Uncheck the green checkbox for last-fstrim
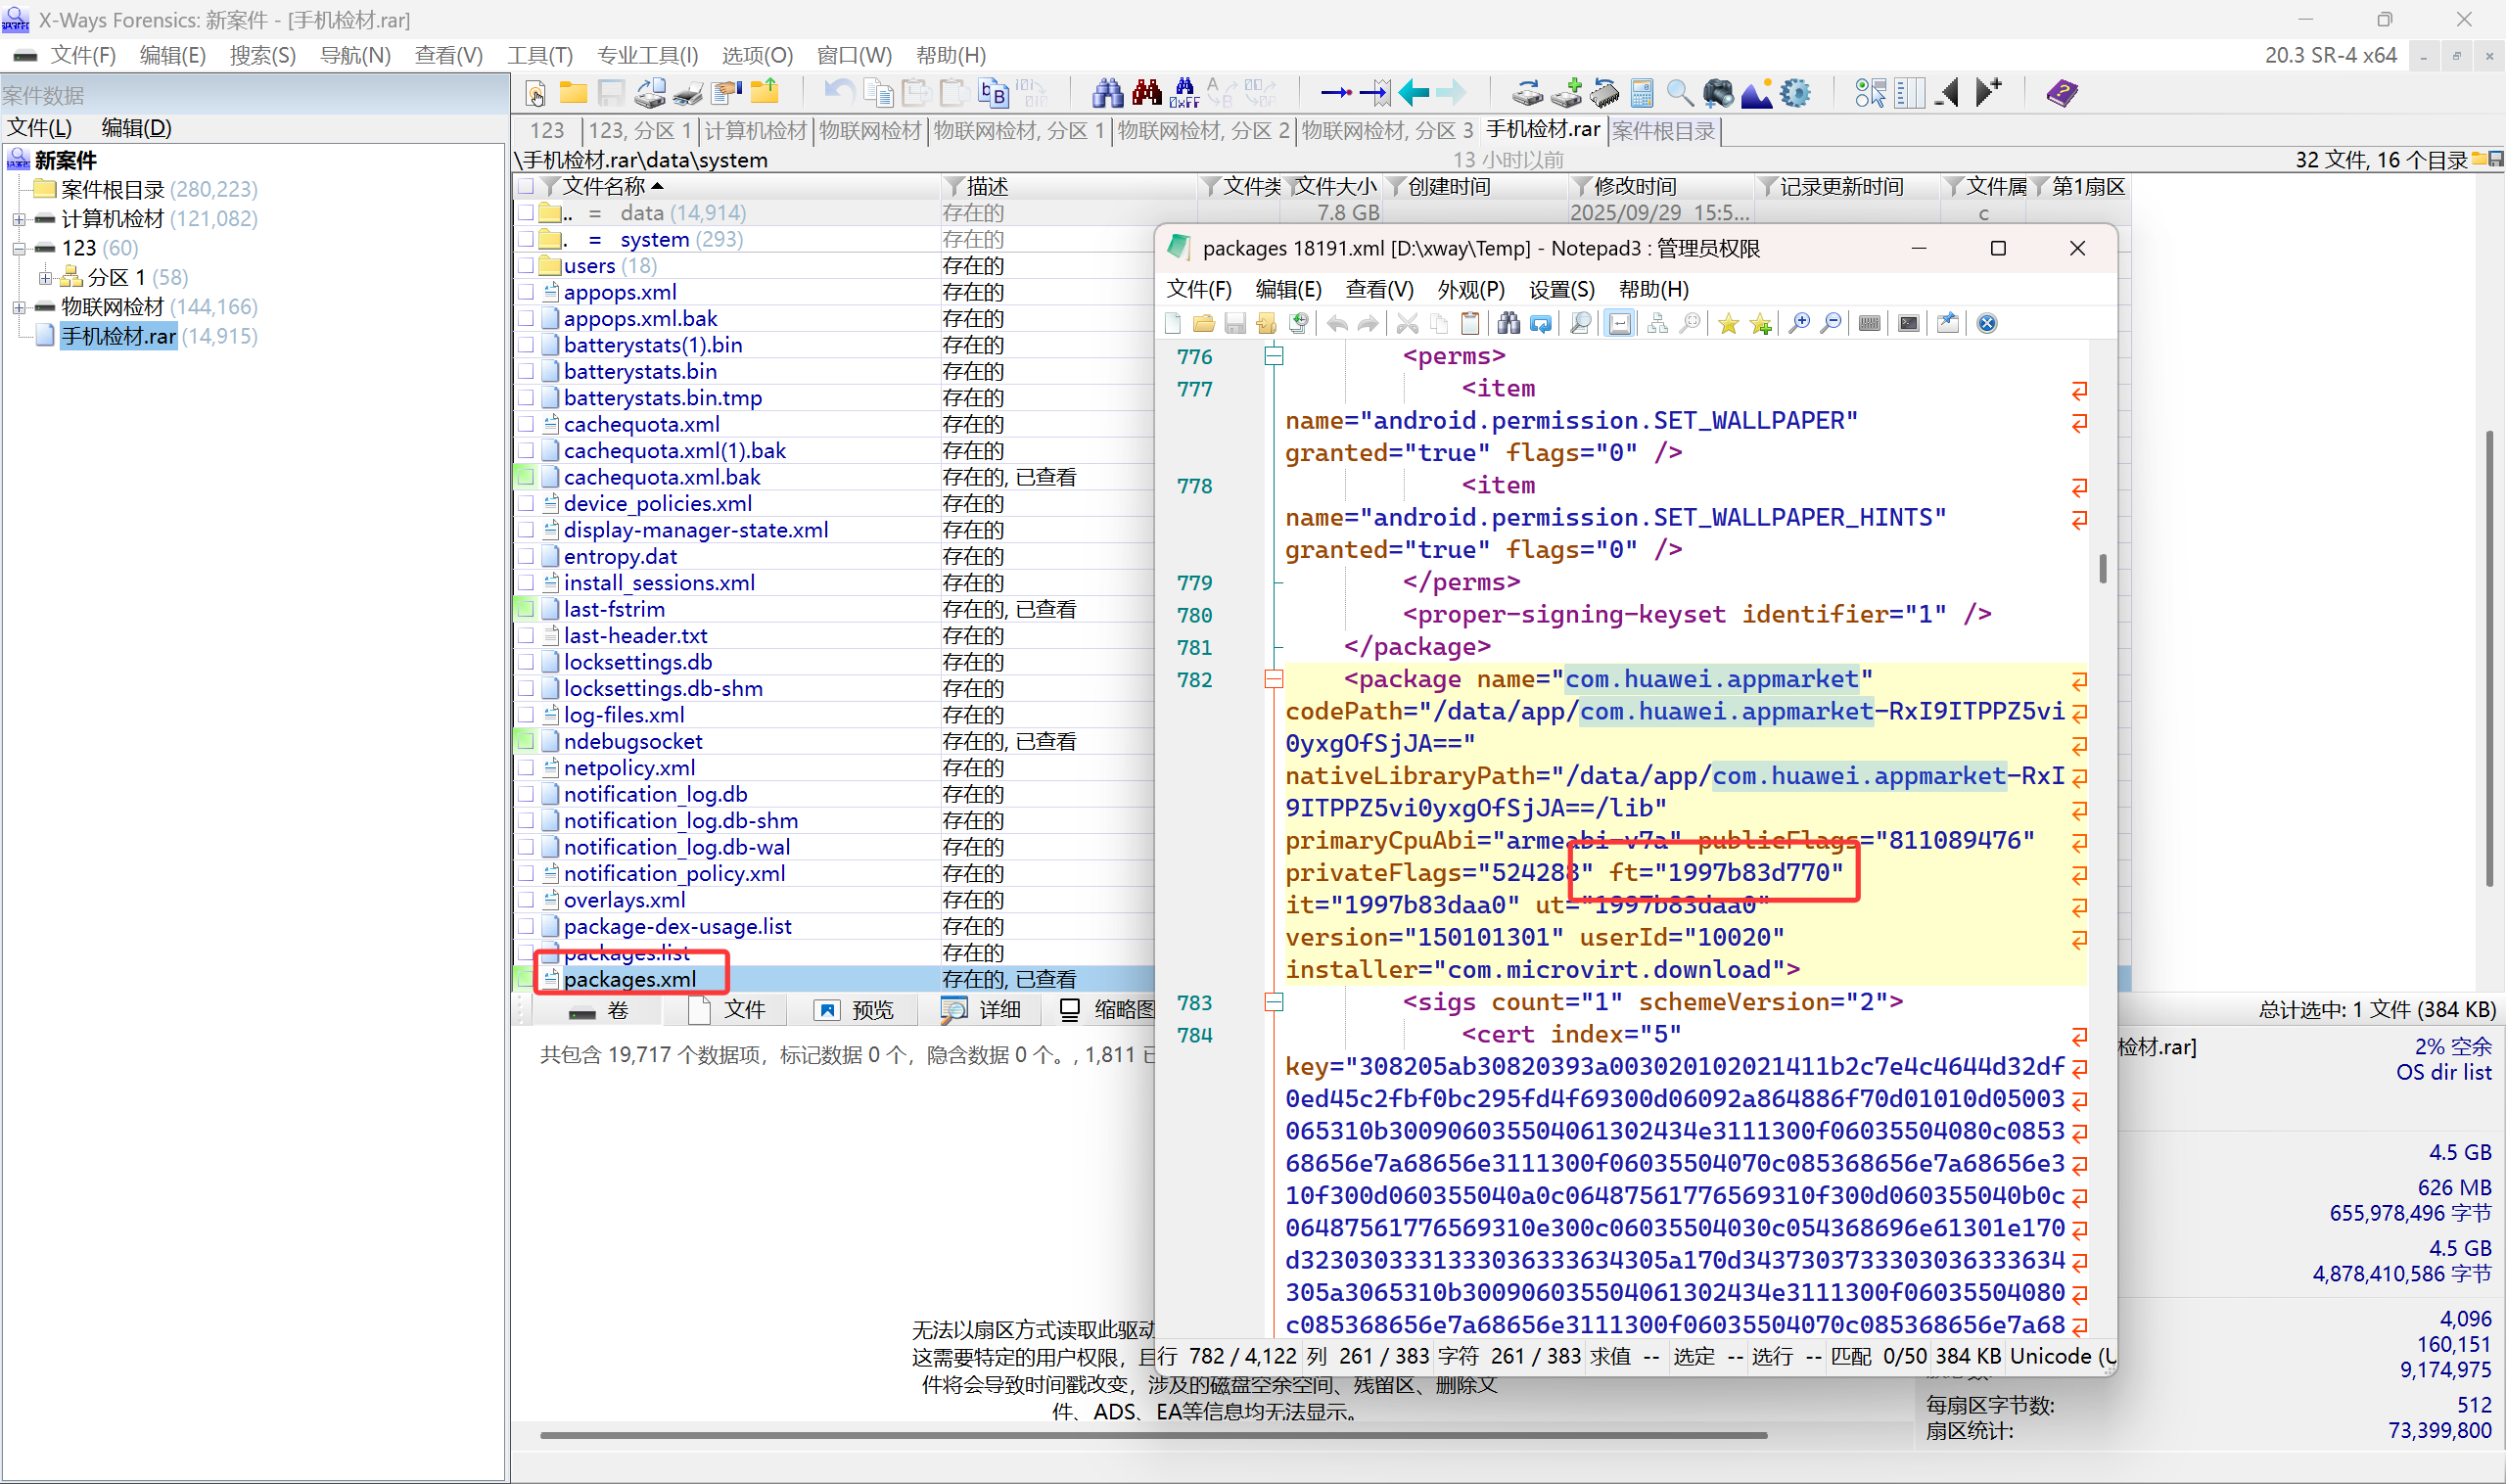 tap(526, 609)
